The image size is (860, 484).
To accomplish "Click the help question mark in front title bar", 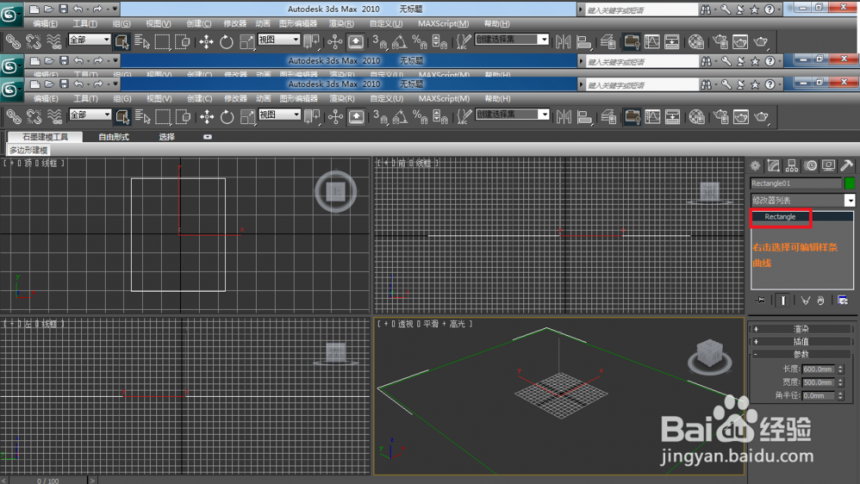I will pos(770,85).
